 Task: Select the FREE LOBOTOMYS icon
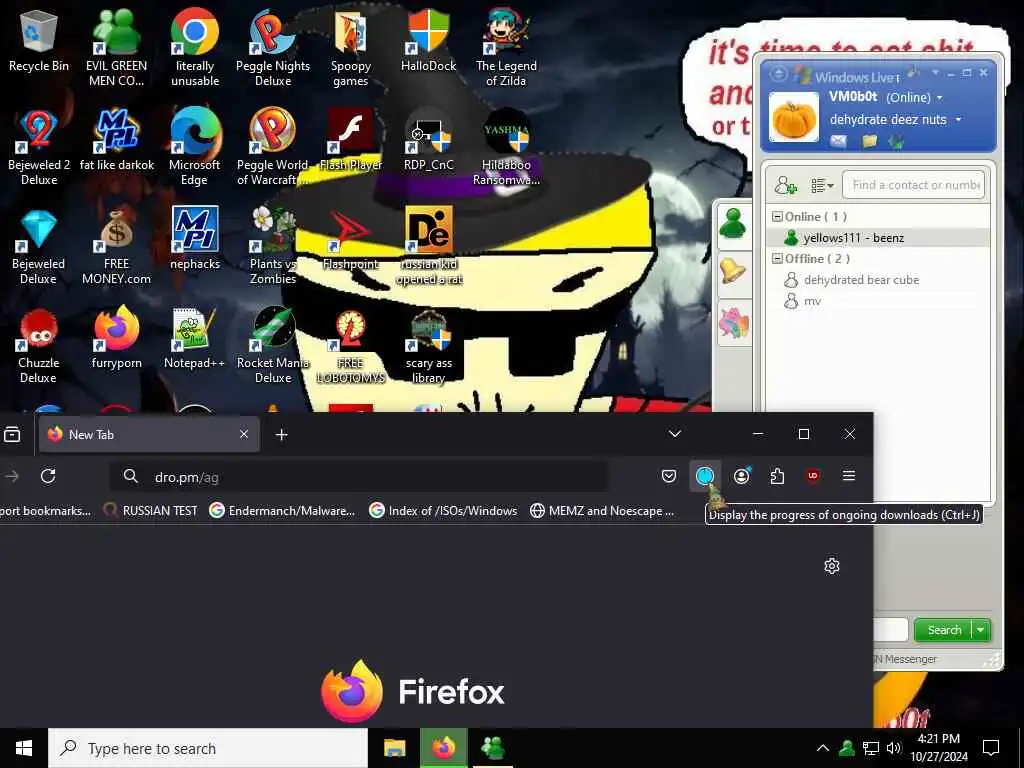(351, 346)
